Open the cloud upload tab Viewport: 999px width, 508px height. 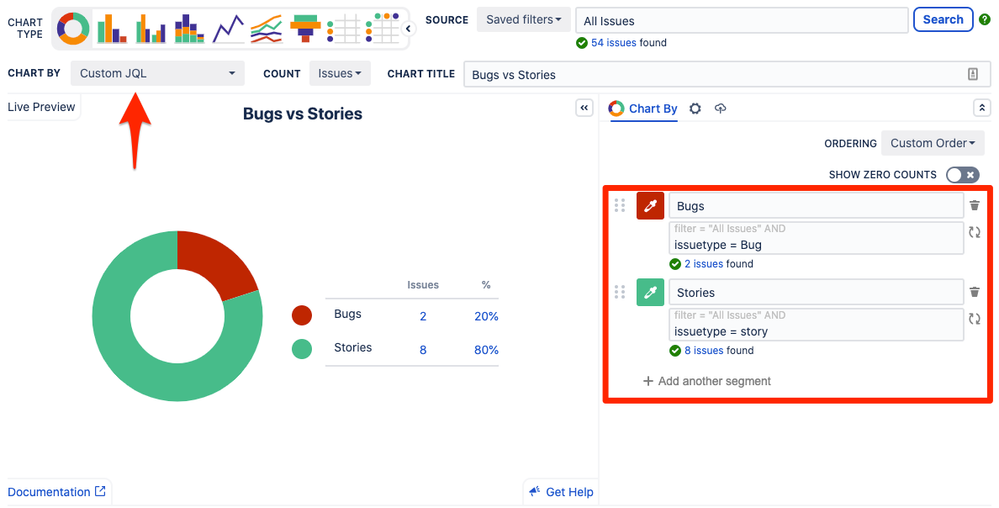tap(720, 108)
